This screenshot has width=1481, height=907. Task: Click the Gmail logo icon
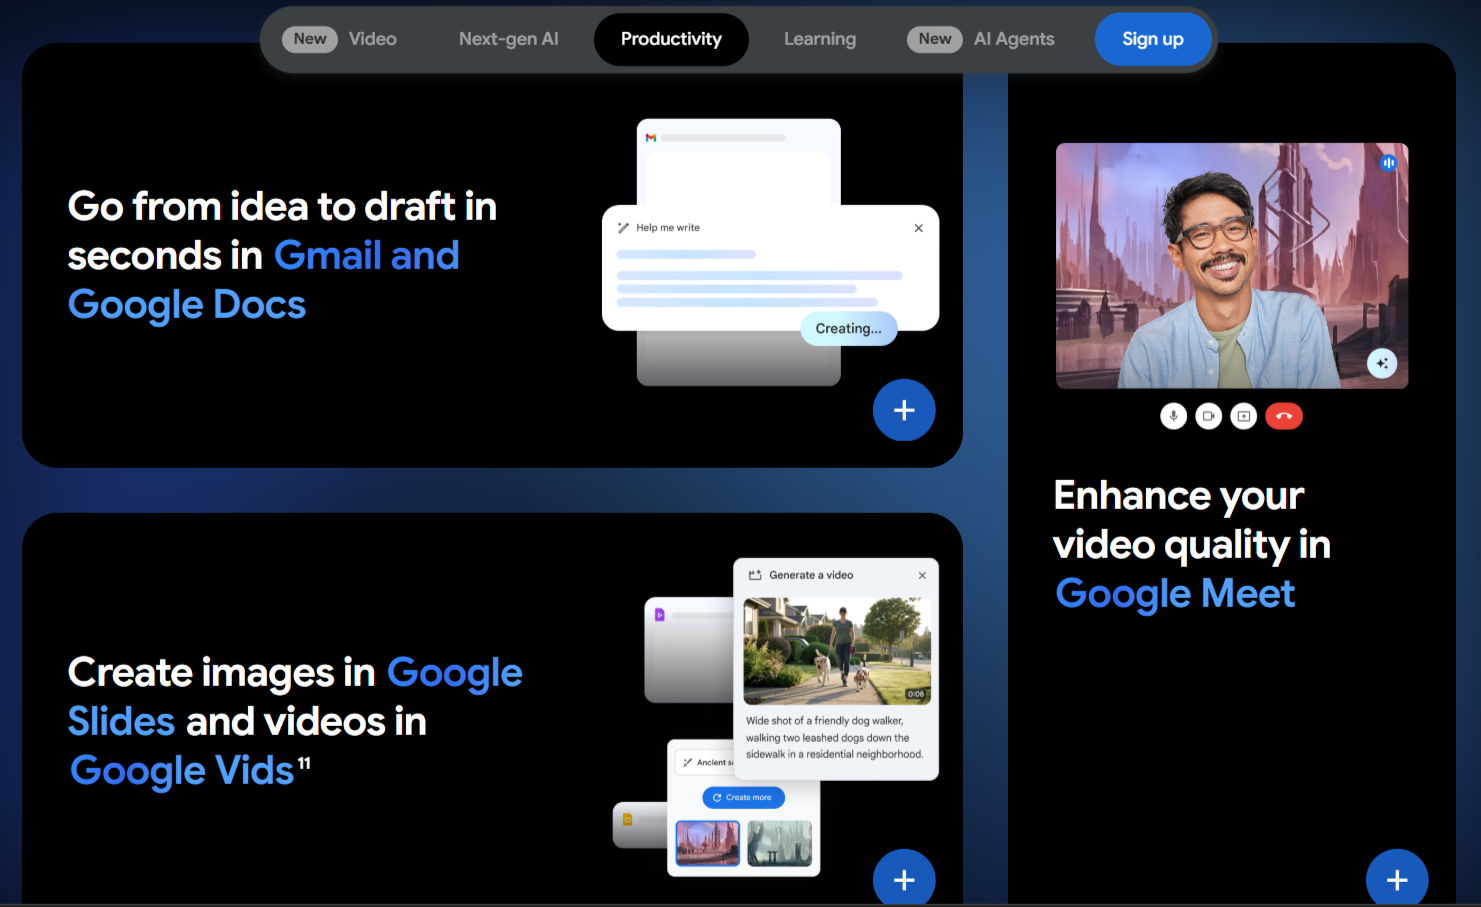coord(651,138)
